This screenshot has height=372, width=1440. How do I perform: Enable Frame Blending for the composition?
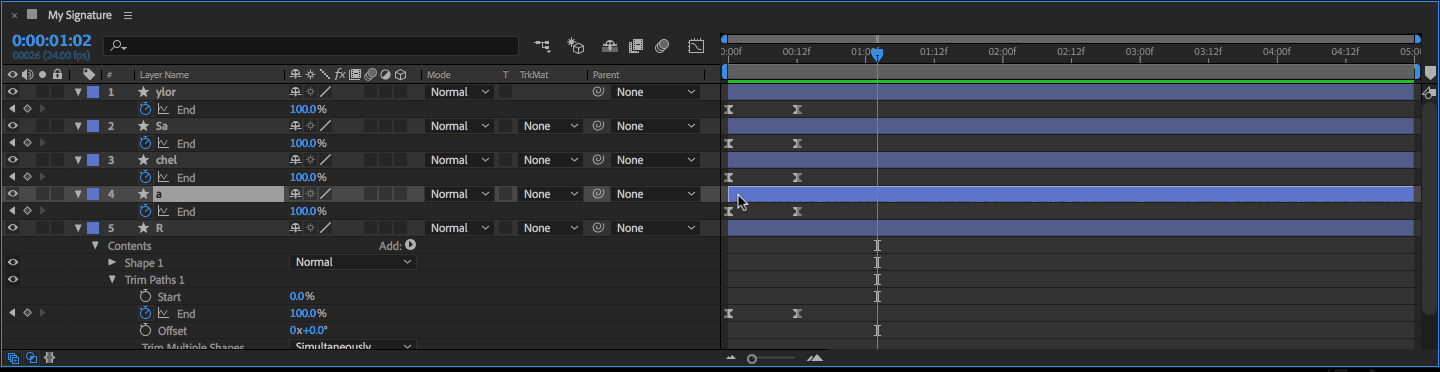[636, 46]
